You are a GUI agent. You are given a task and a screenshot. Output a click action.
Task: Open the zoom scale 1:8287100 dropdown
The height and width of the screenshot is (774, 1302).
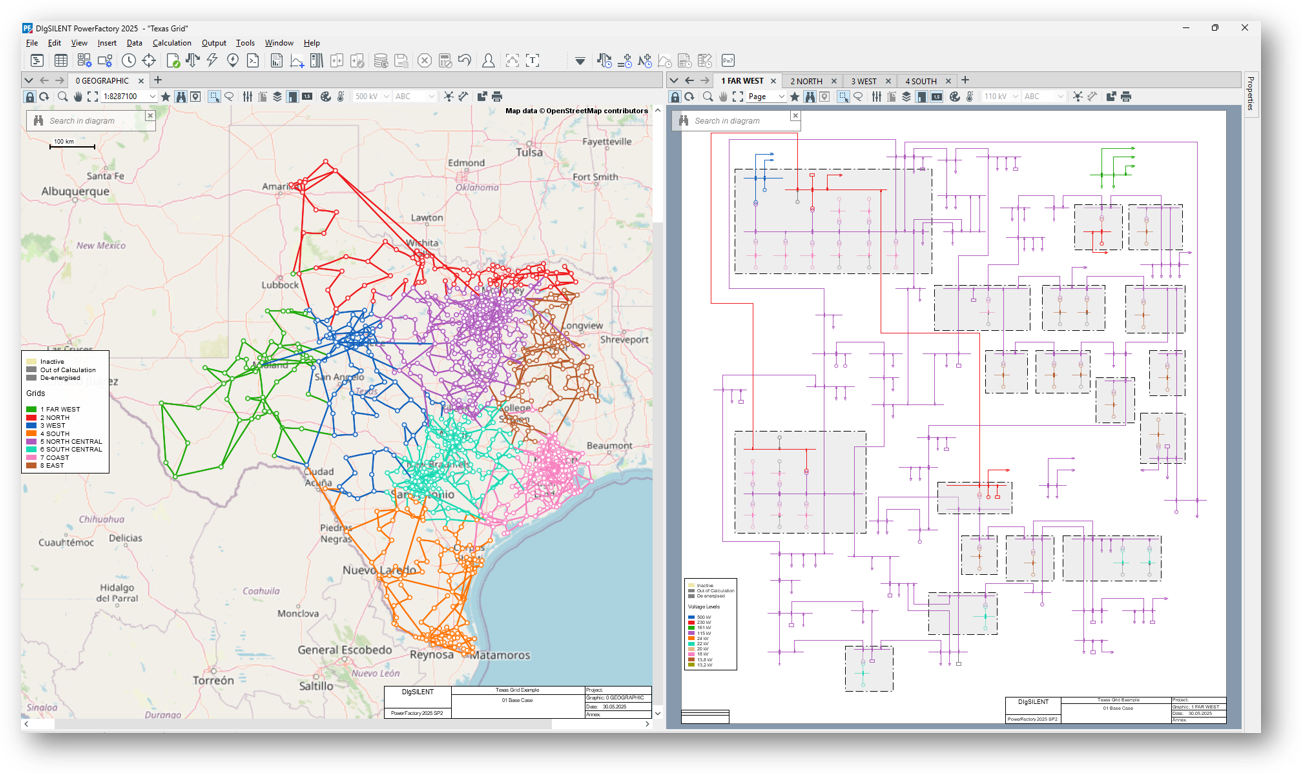point(152,97)
